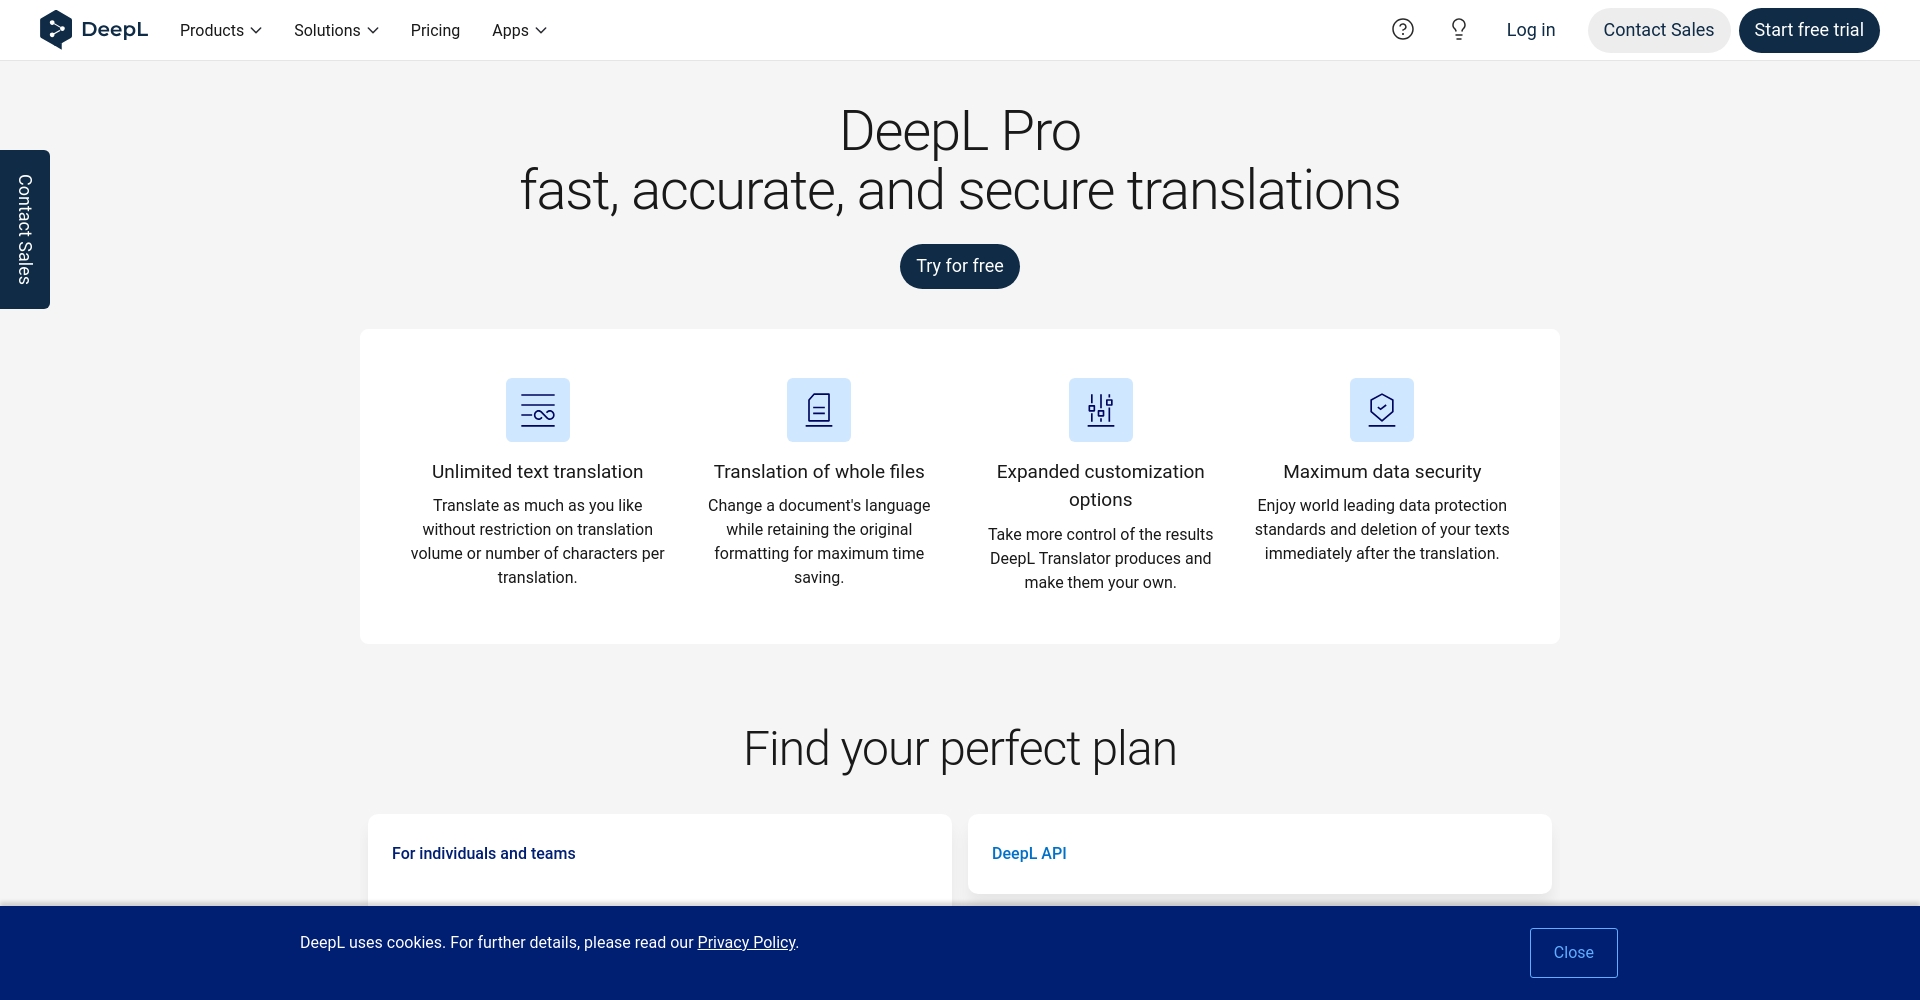Click the Expanded customization options heading
The height and width of the screenshot is (1000, 1920).
pyautogui.click(x=1101, y=486)
